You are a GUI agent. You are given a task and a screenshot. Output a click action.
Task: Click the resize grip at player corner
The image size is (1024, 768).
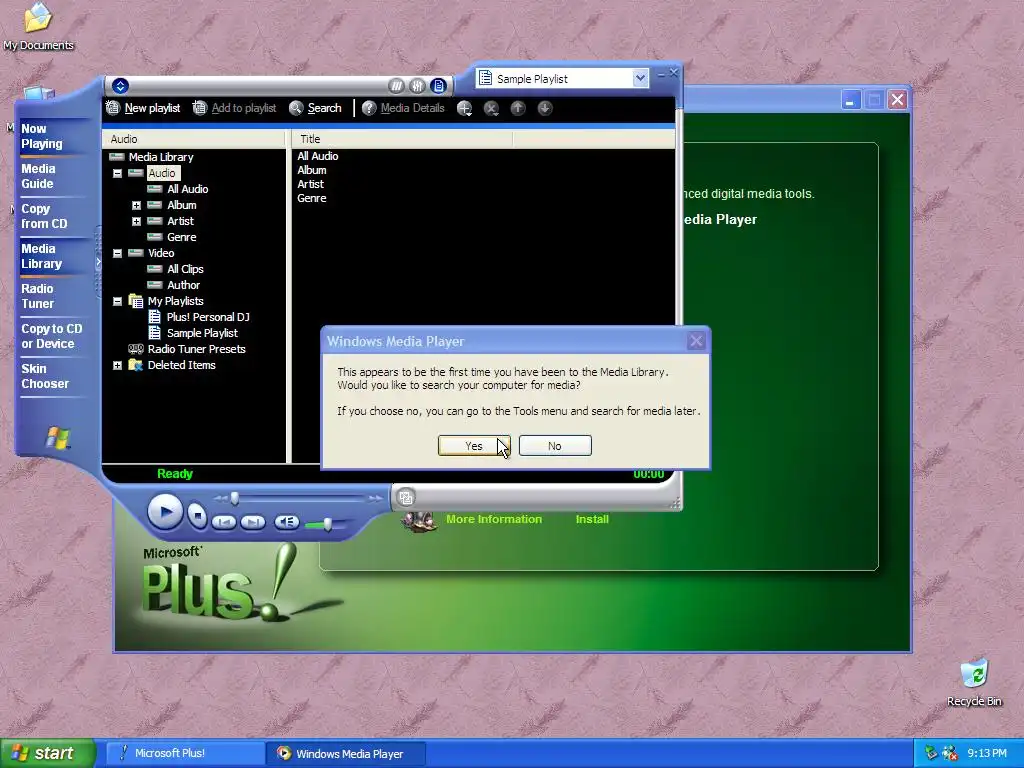click(x=675, y=503)
